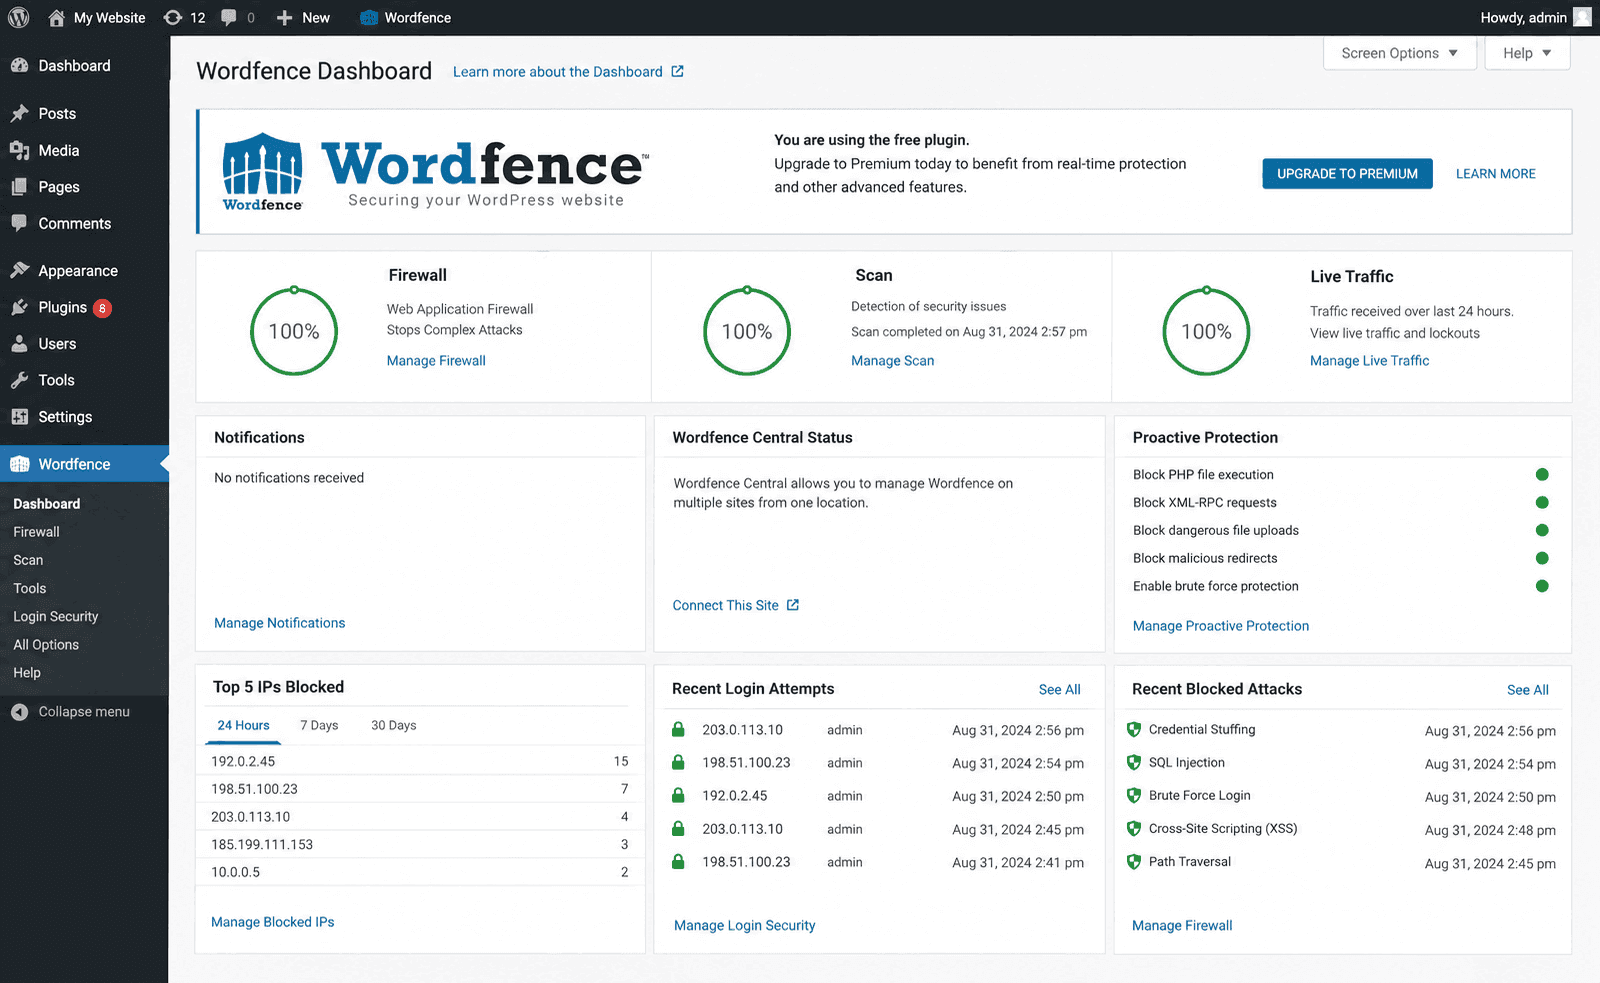This screenshot has height=983, width=1600.
Task: Open the updates icon showing 12
Action: tap(173, 18)
